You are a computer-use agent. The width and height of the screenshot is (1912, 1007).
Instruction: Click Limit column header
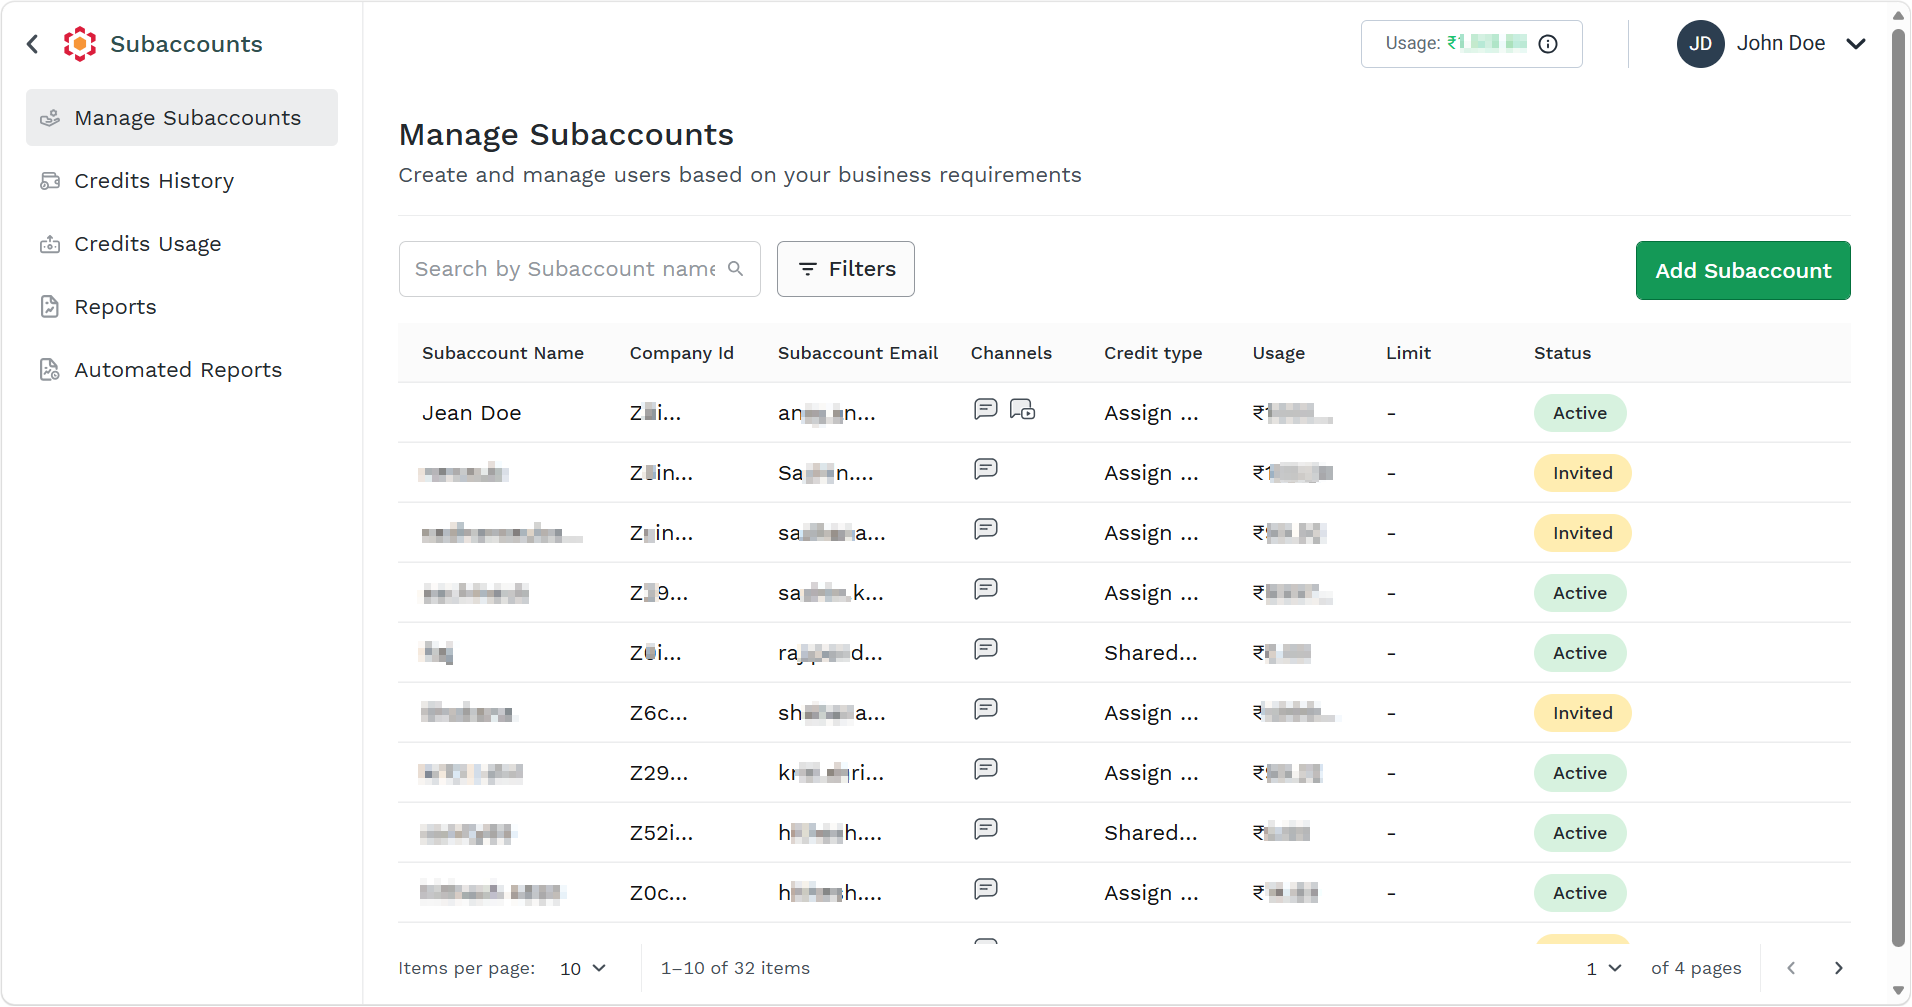pyautogui.click(x=1408, y=353)
